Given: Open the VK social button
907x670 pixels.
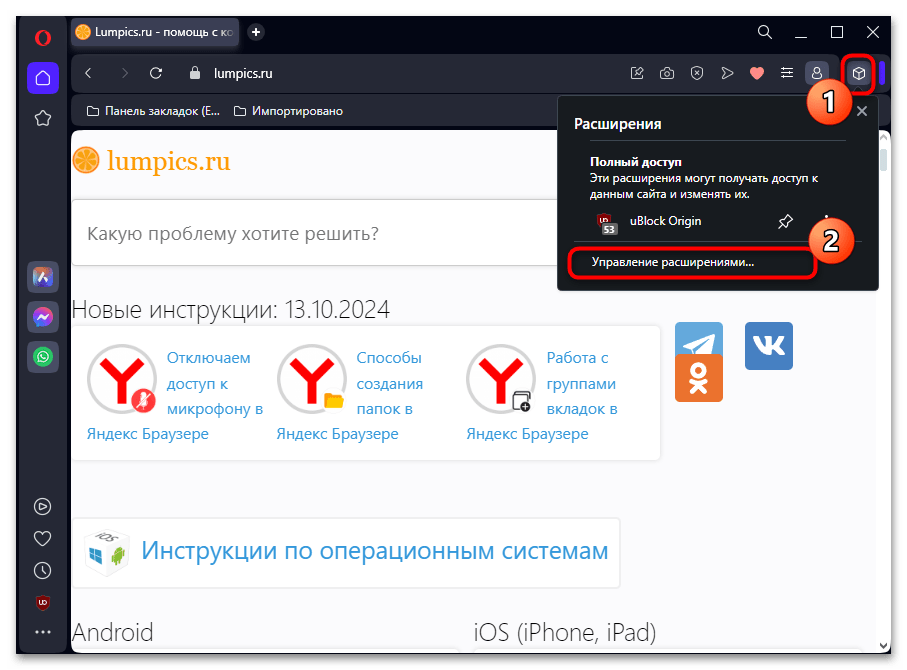Looking at the screenshot, I should pyautogui.click(x=769, y=346).
